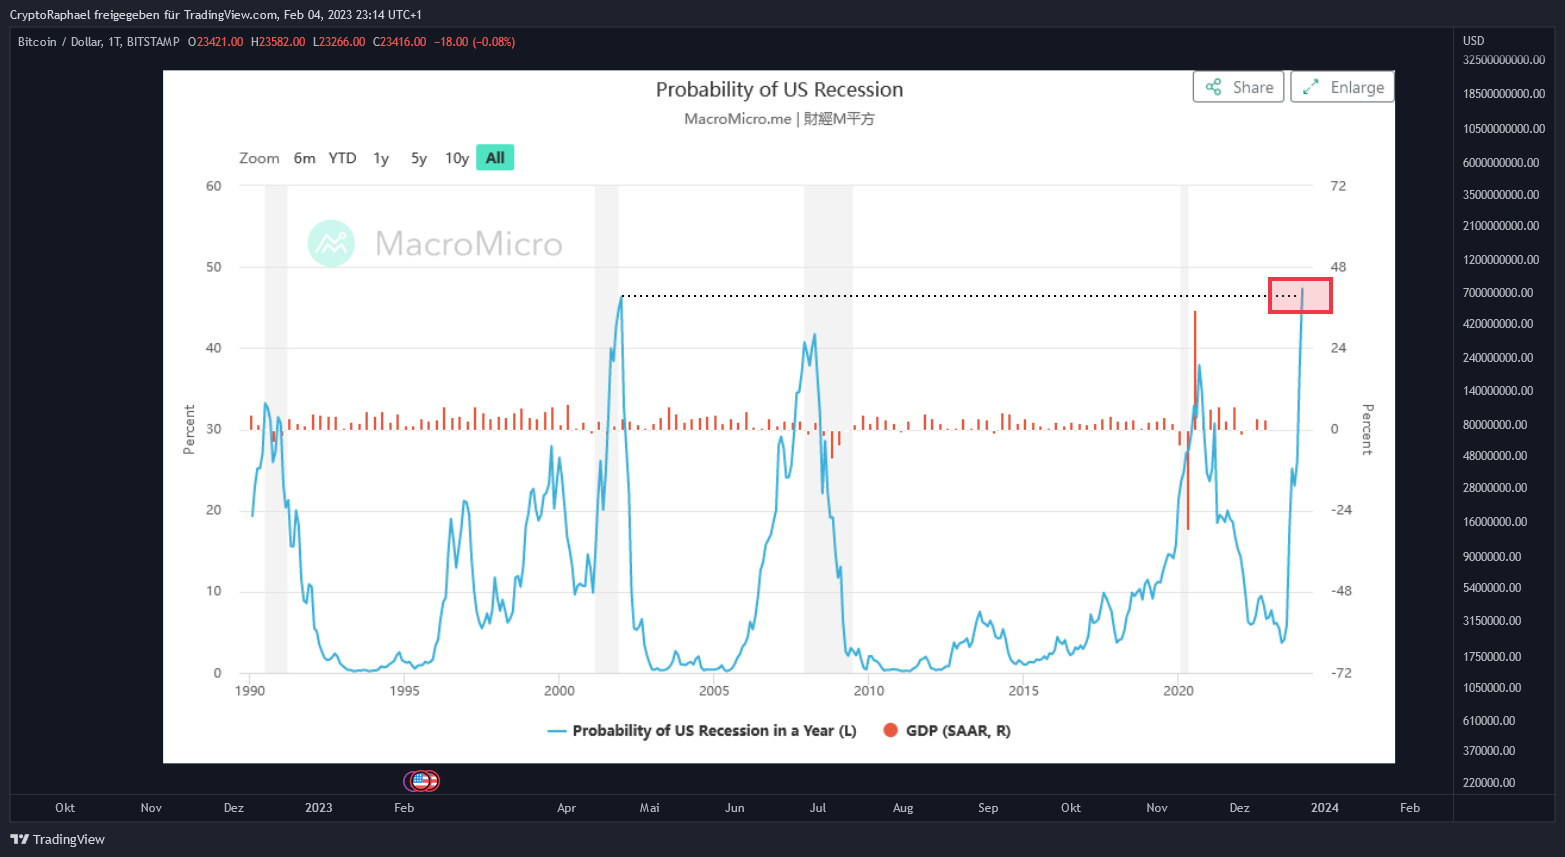Open the TradingView logo link
The image size is (1565, 857).
(x=58, y=839)
